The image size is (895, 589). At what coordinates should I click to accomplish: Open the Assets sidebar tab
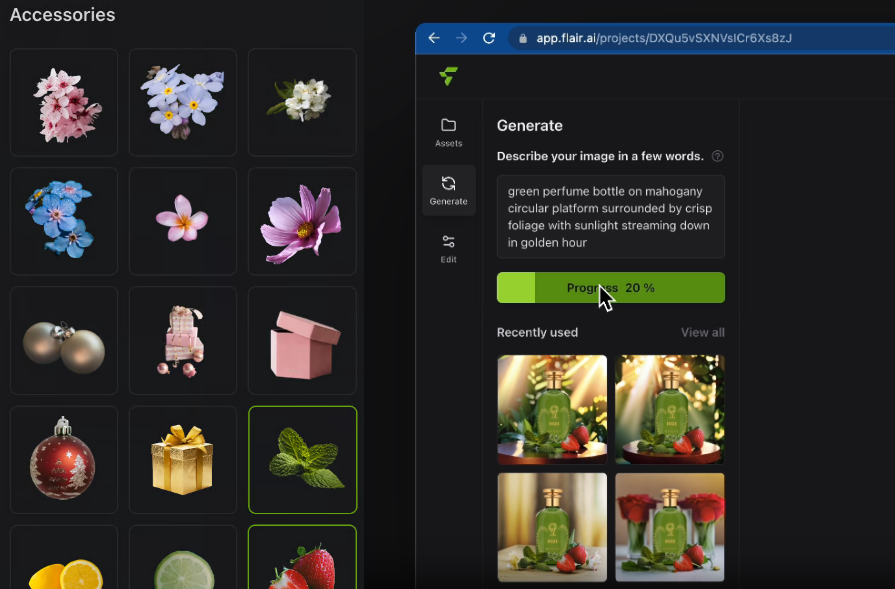pyautogui.click(x=449, y=132)
